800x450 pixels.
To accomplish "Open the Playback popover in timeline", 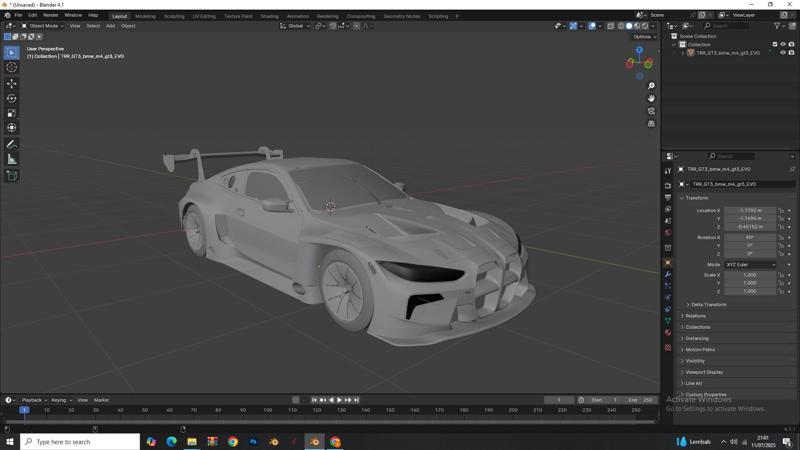I will tap(34, 400).
